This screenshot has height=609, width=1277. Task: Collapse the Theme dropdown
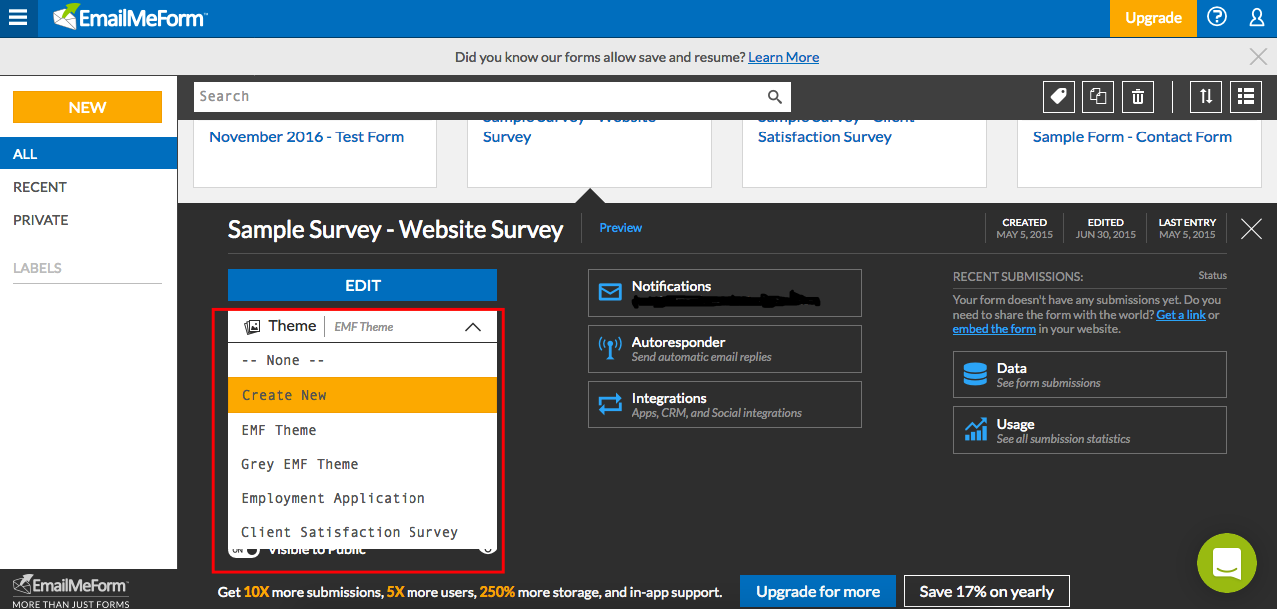(473, 327)
